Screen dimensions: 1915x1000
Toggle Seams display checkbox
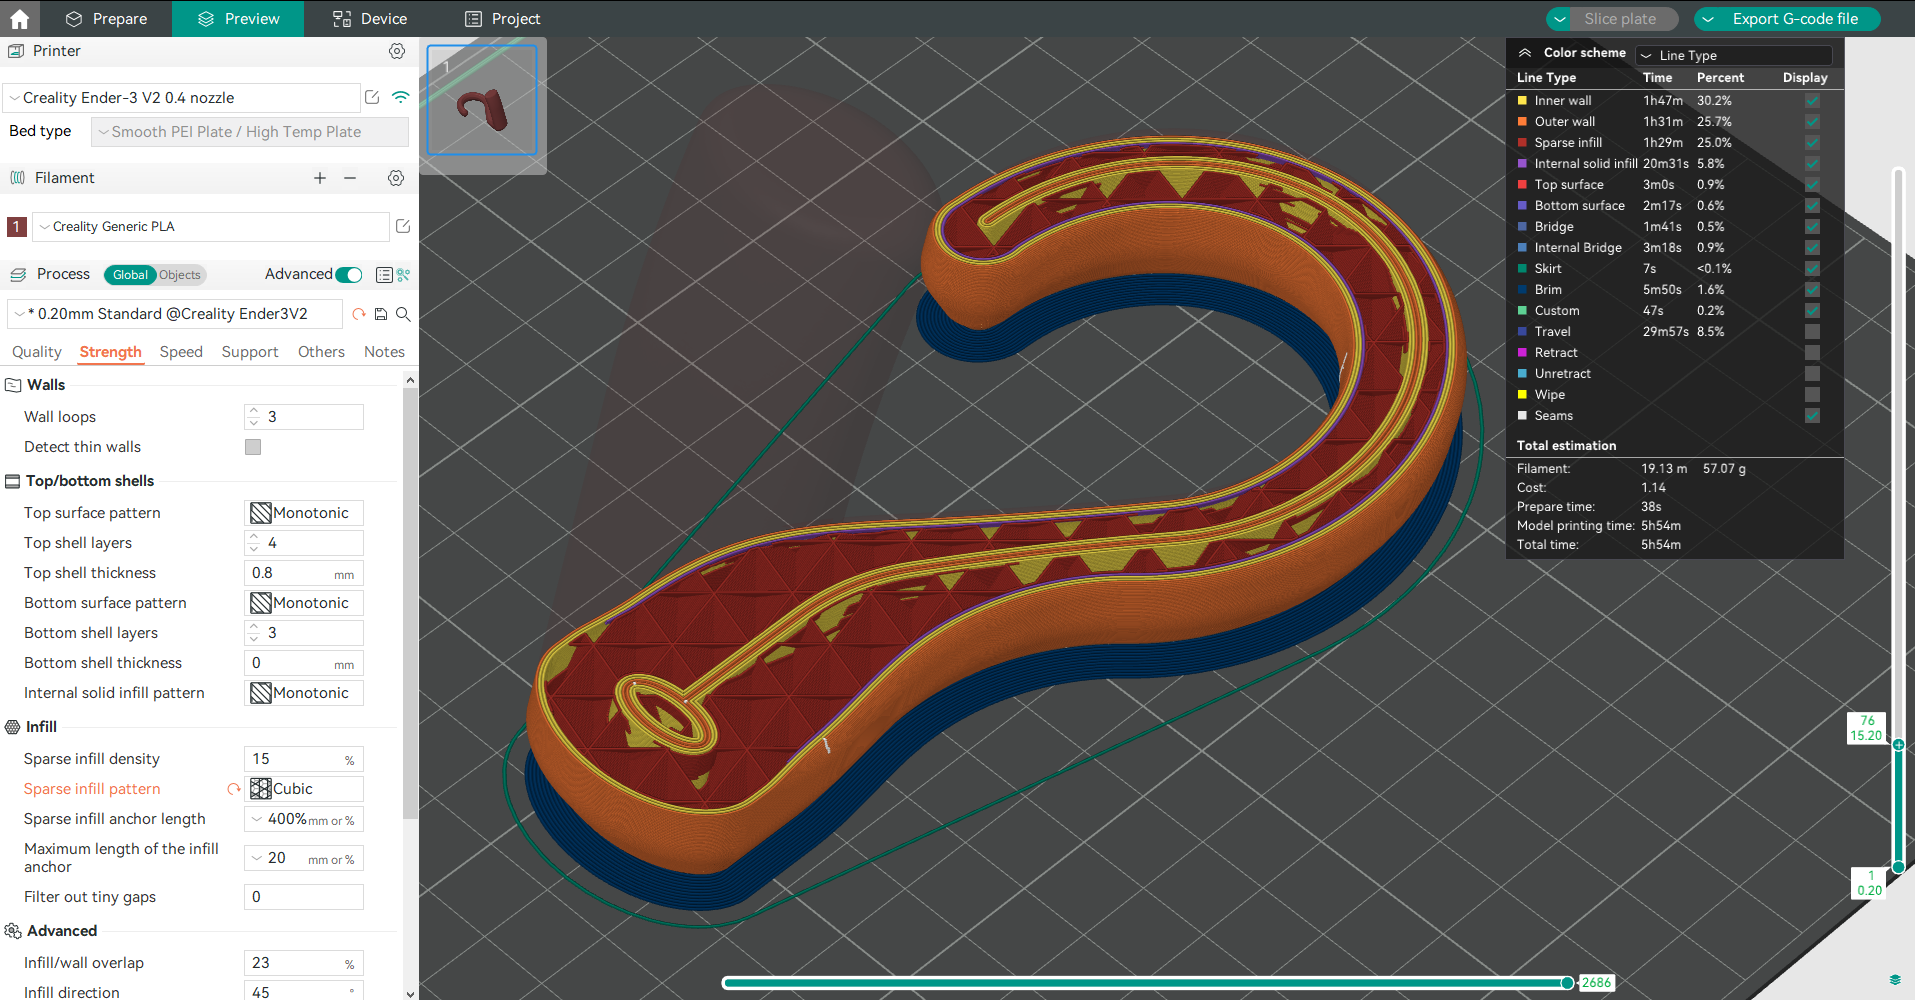(x=1812, y=416)
